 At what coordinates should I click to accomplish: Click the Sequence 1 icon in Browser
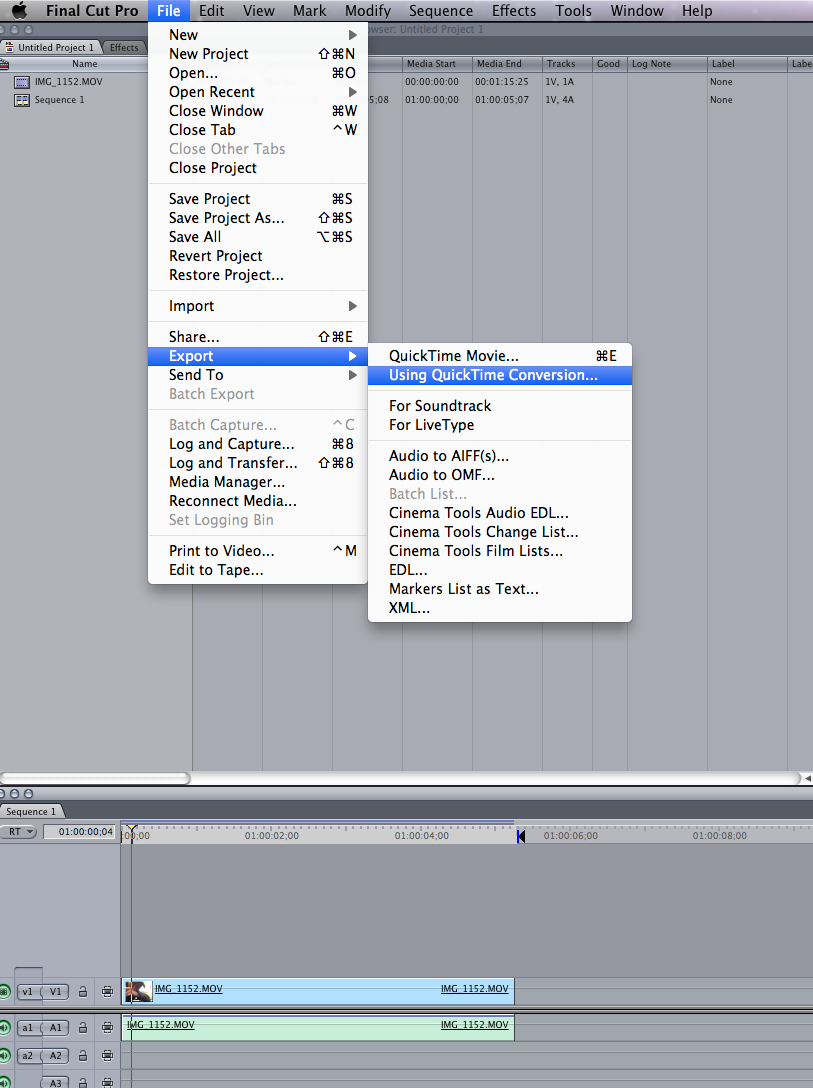click(22, 100)
